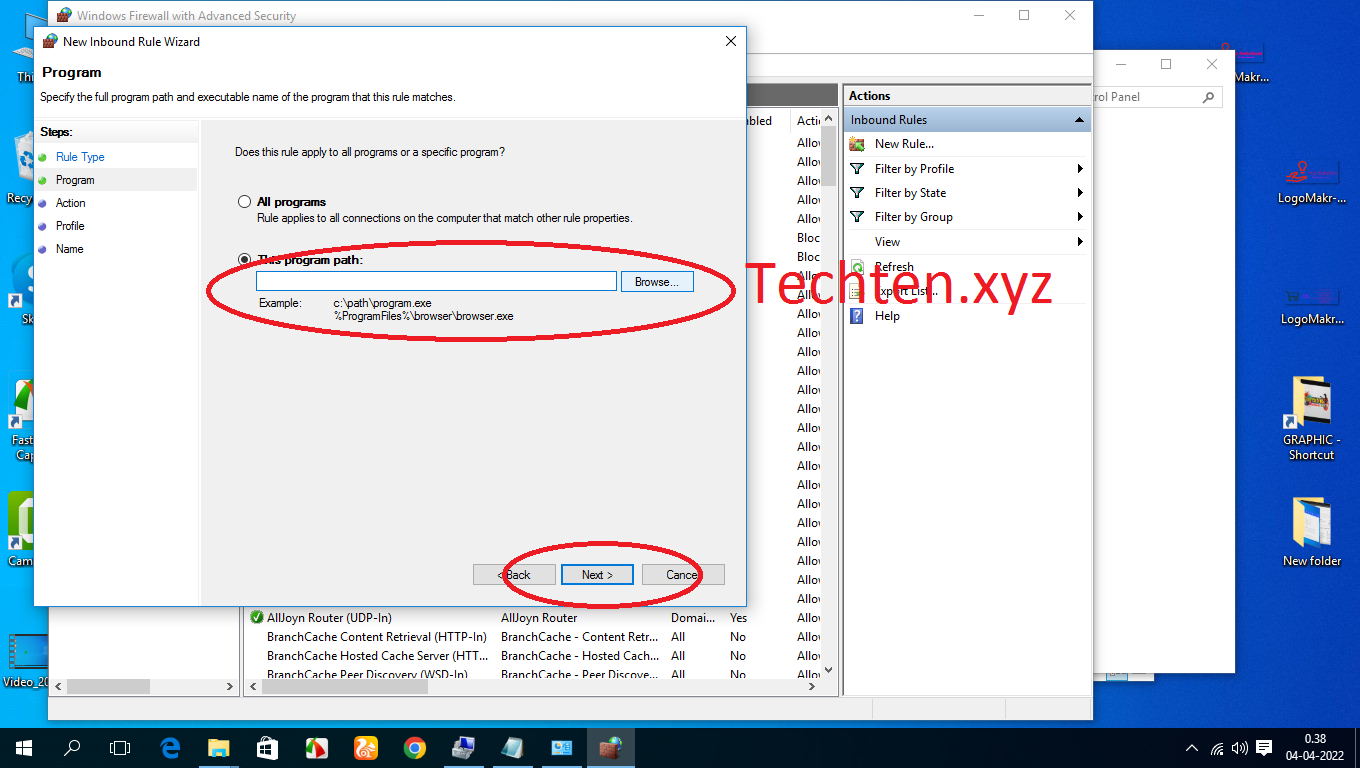This screenshot has width=1360, height=768.
Task: Select the Name step in wizard
Action: 70,249
